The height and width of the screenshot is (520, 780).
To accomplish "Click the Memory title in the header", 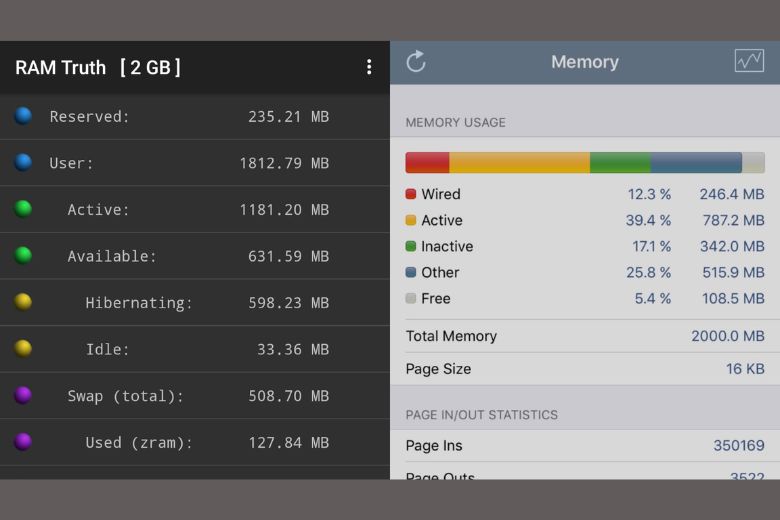I will tap(585, 62).
